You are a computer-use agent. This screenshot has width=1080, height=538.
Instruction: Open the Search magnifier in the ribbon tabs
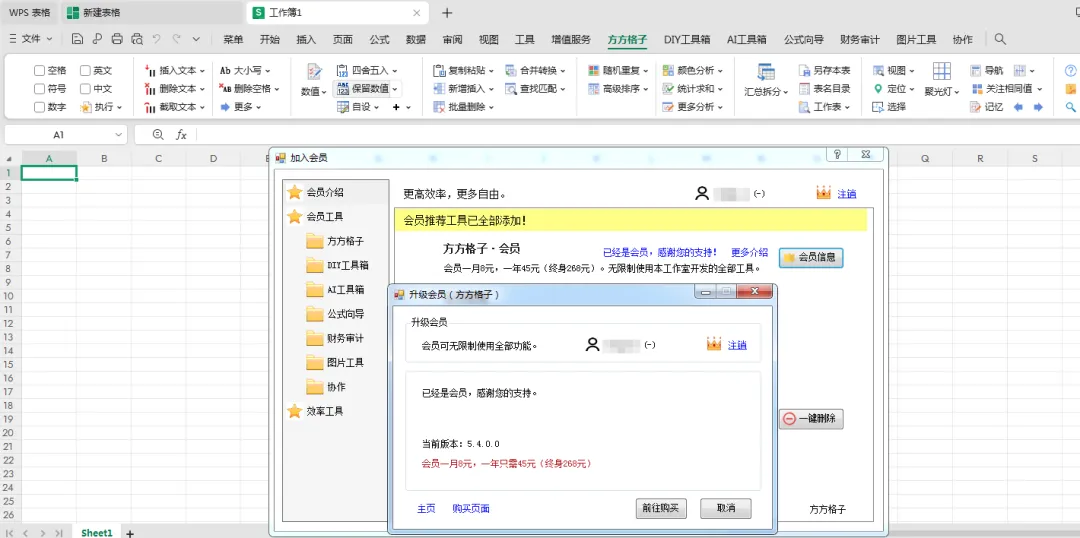click(x=1000, y=39)
